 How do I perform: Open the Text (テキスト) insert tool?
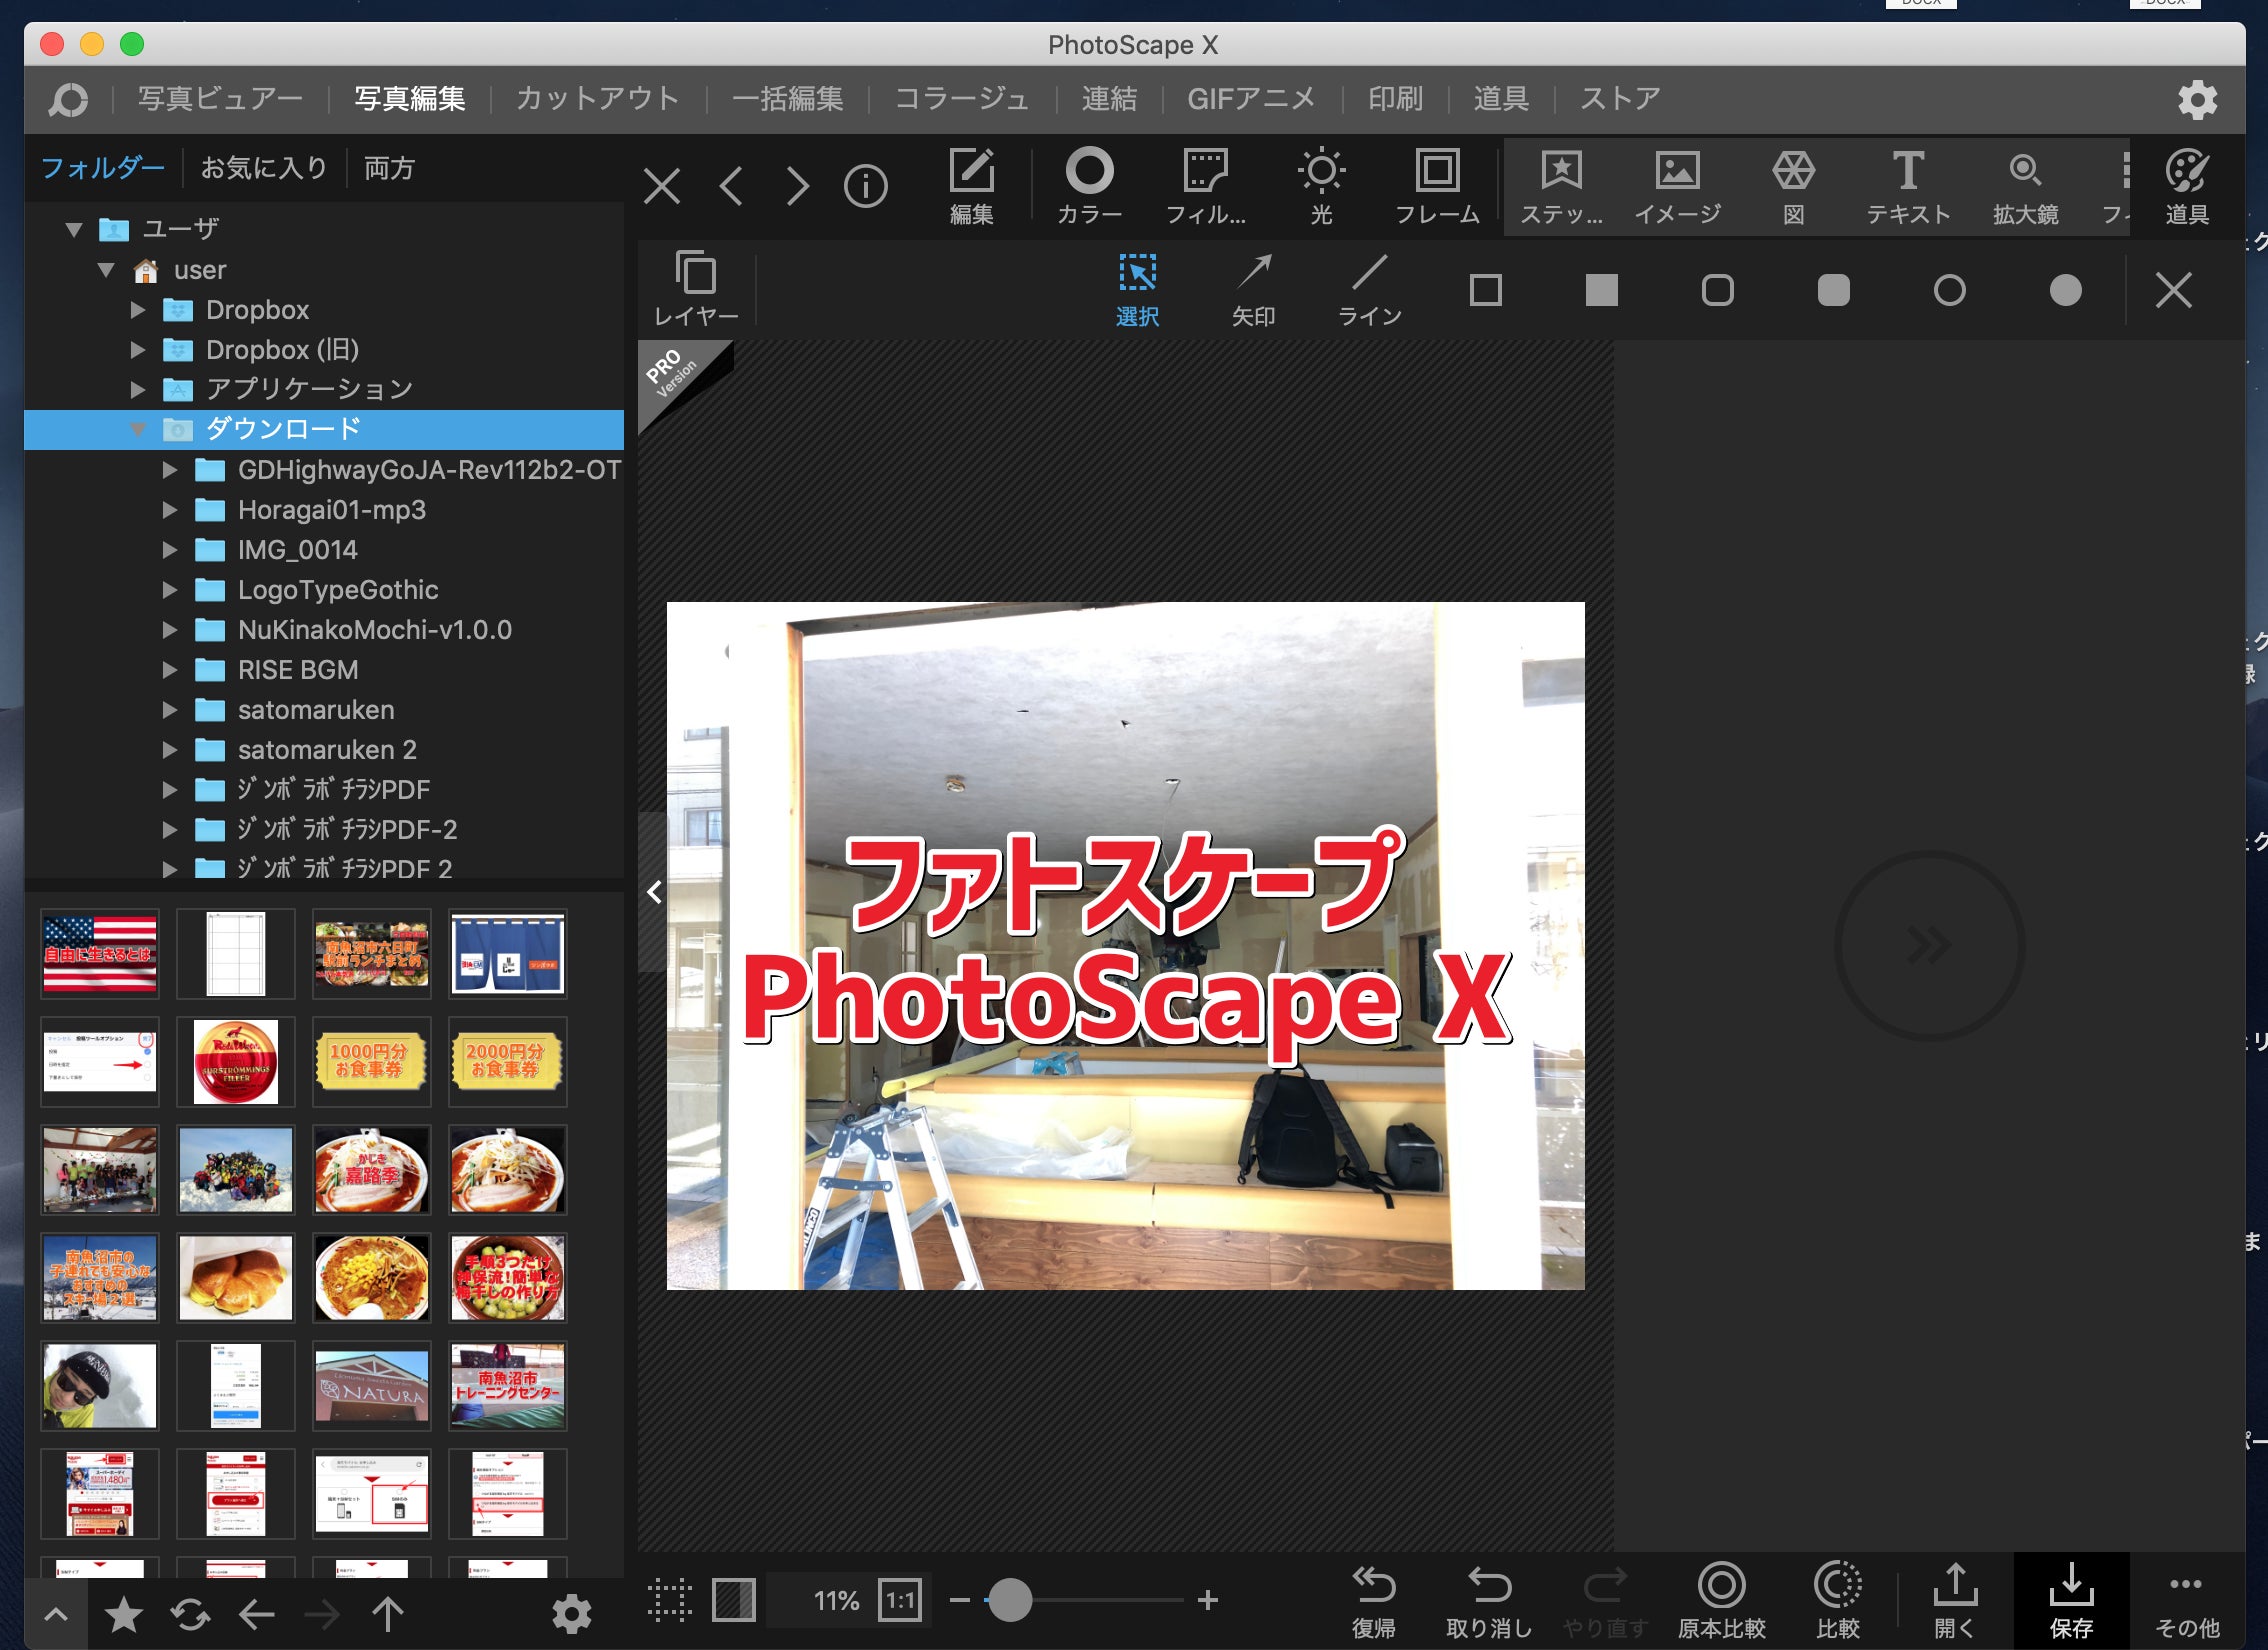click(x=1908, y=186)
